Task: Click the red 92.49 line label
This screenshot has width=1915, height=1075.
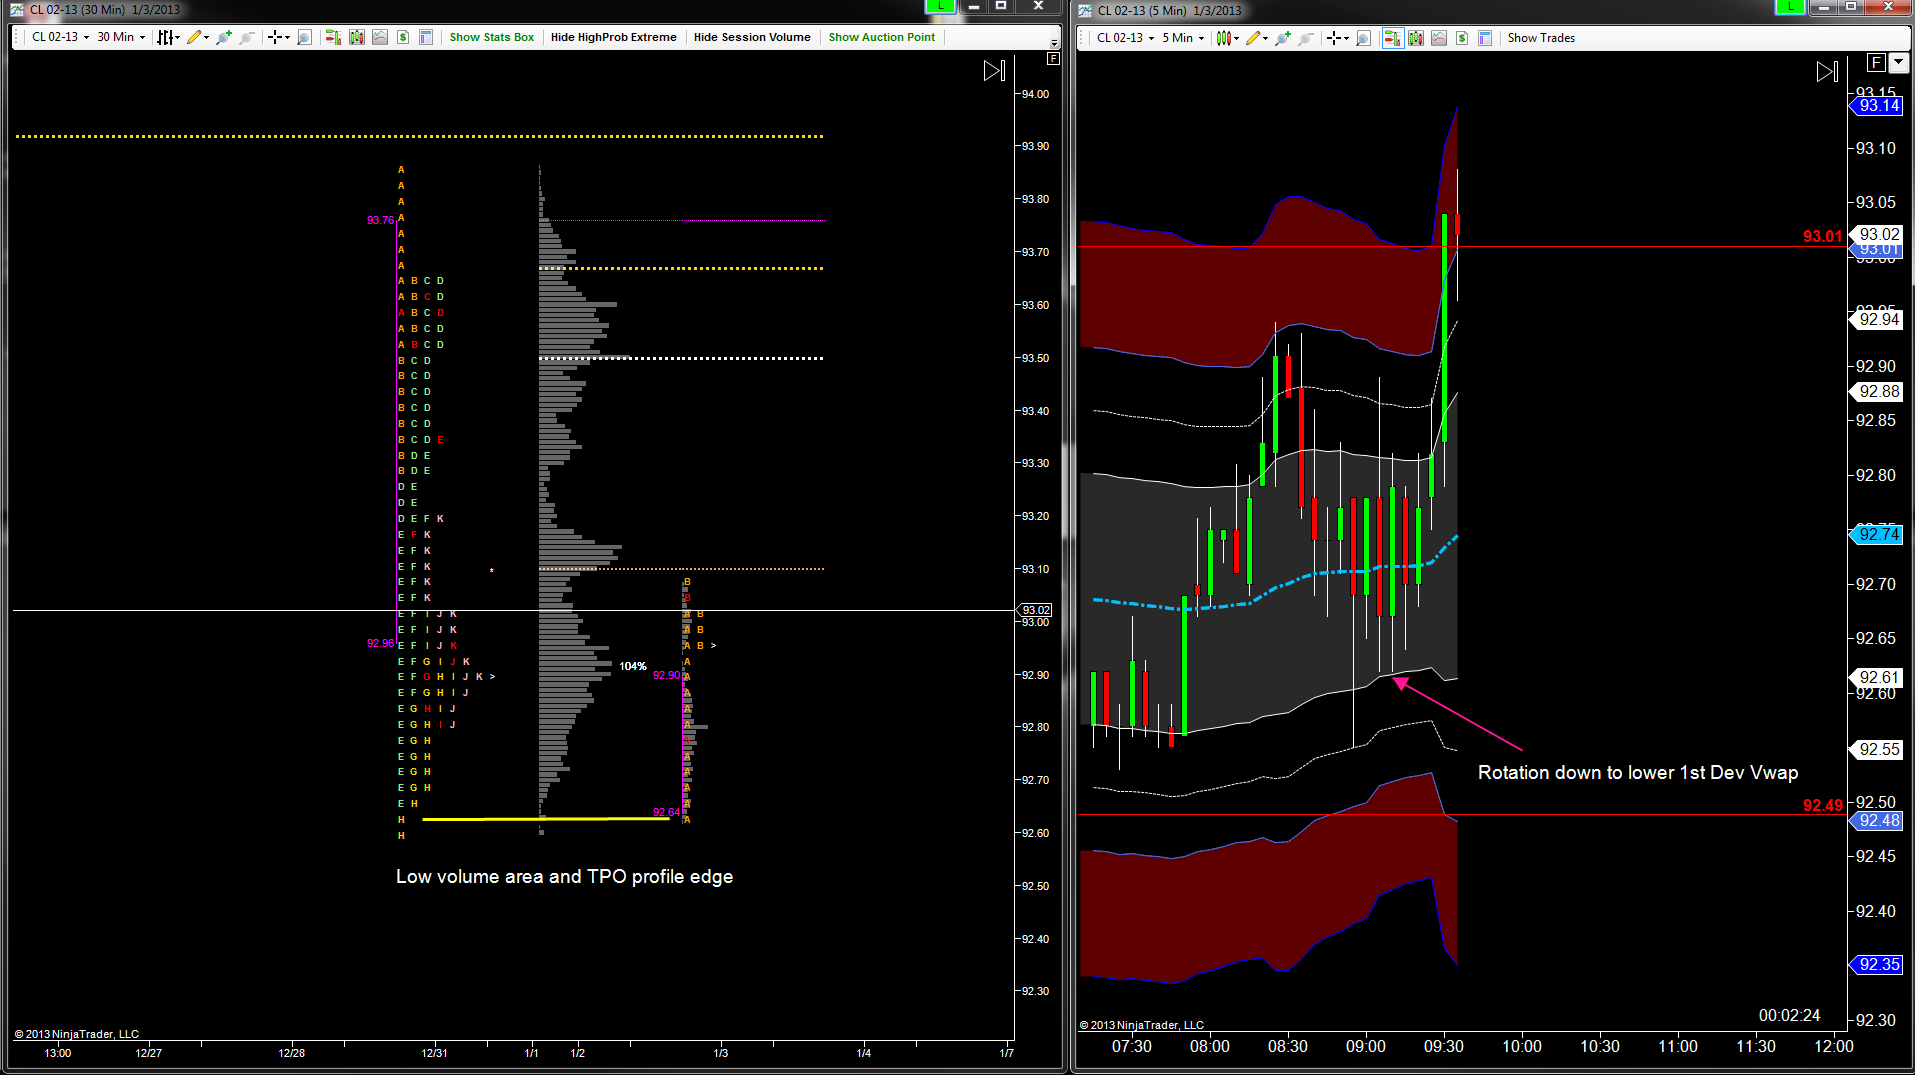Action: coord(1822,806)
